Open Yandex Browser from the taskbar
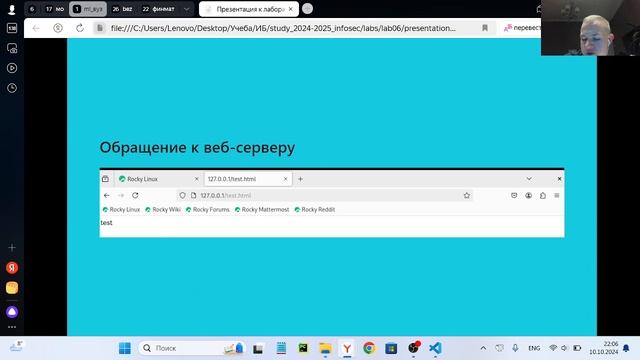The height and width of the screenshot is (360, 640). [347, 348]
